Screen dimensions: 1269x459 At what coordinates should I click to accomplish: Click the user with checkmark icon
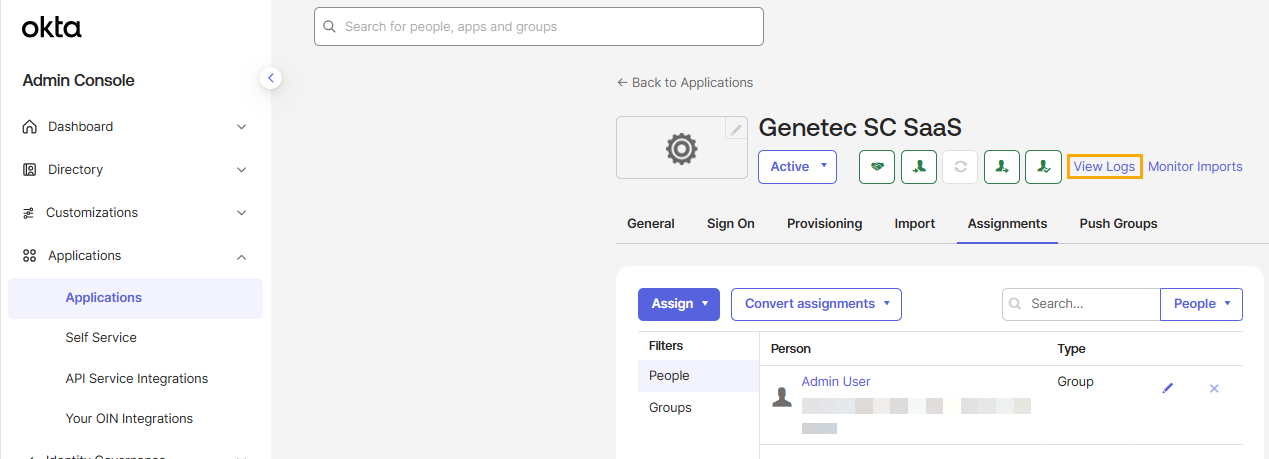pyautogui.click(x=1043, y=167)
